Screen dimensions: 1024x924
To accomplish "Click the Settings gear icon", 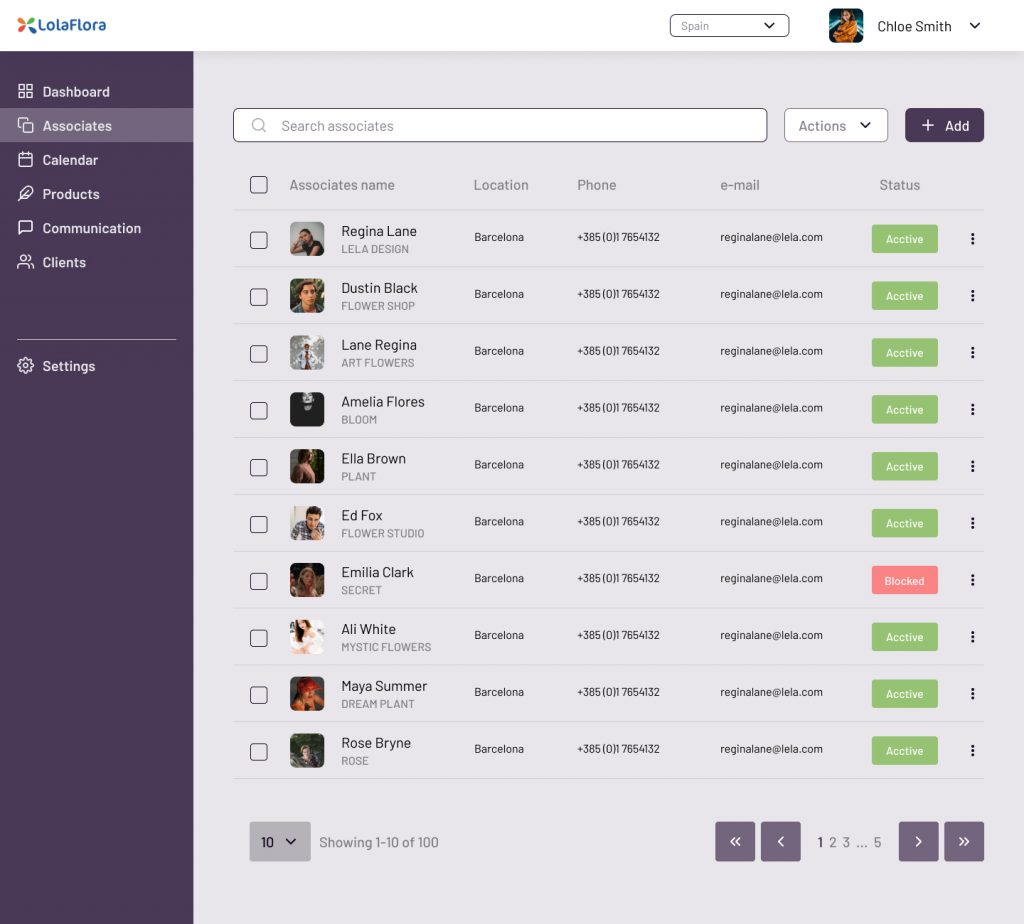I will point(26,366).
